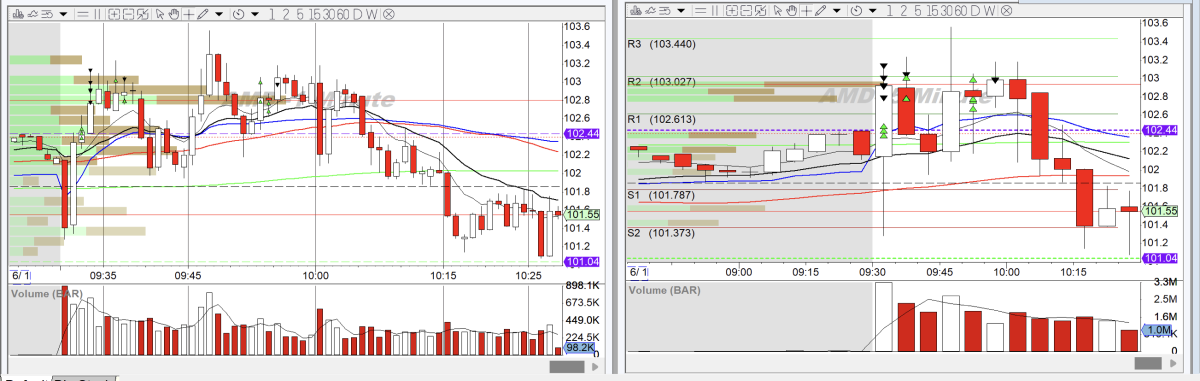Open dropdown arrow next to pencil in left chart
This screenshot has width=1200, height=381.
[219, 14]
